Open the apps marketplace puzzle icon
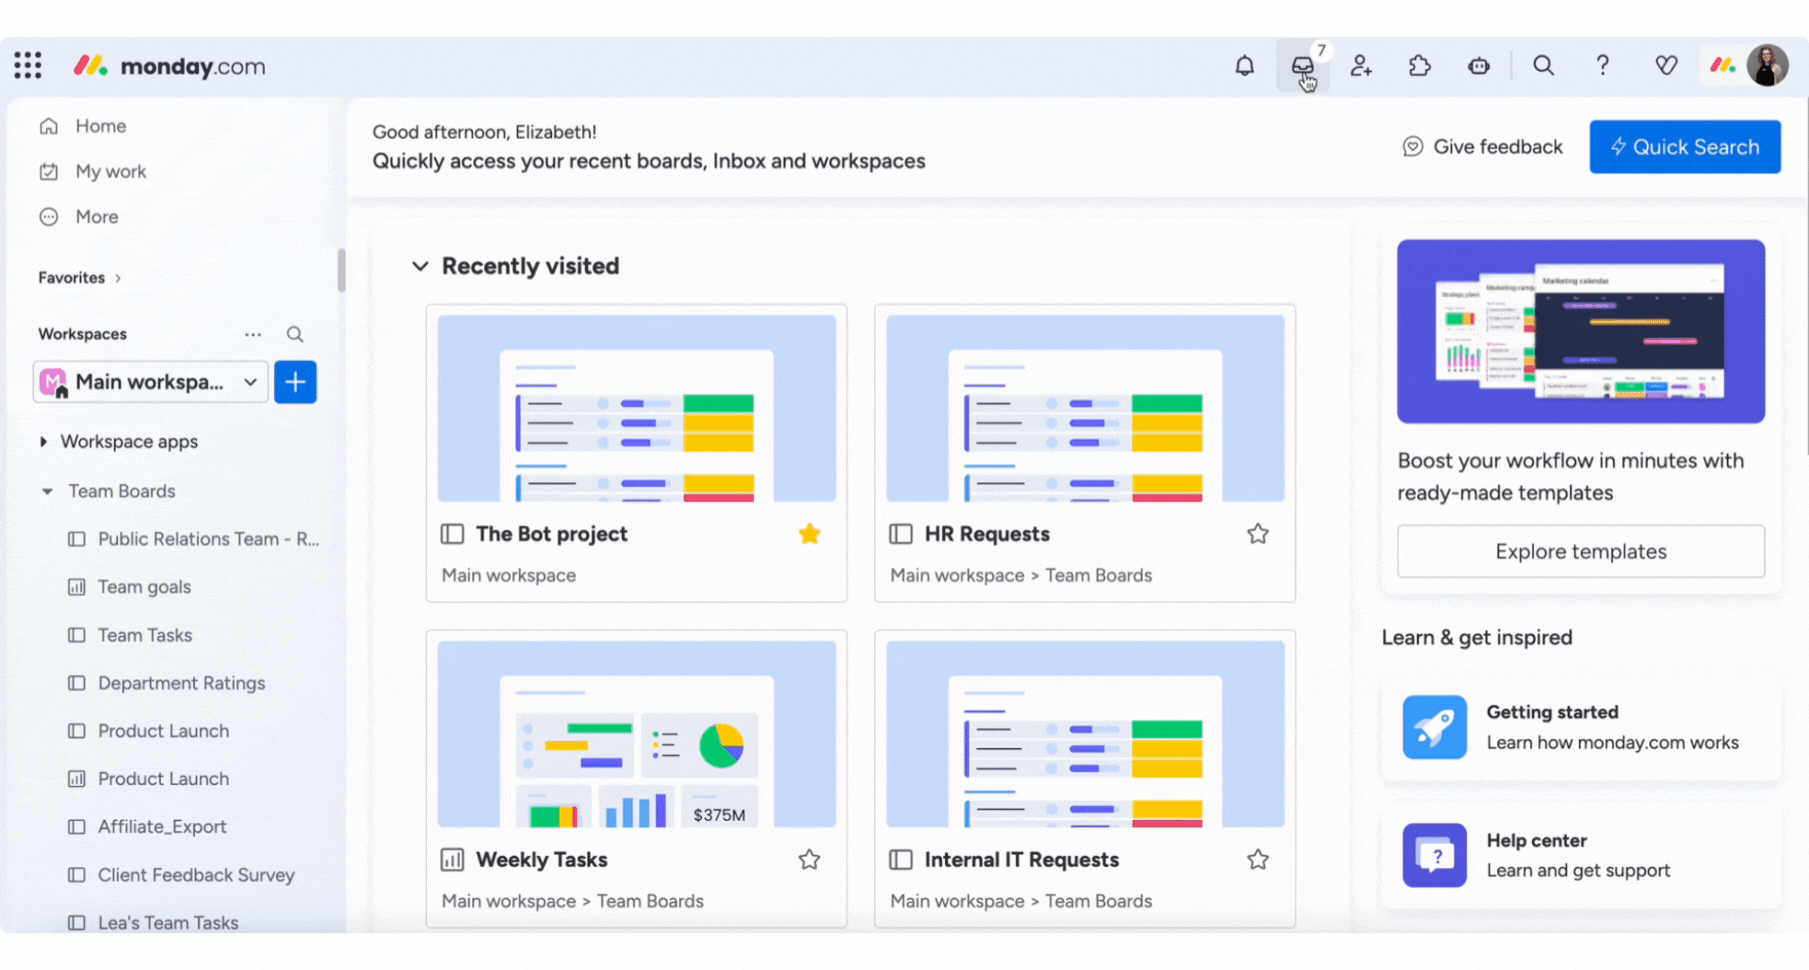This screenshot has height=970, width=1809. pos(1420,66)
